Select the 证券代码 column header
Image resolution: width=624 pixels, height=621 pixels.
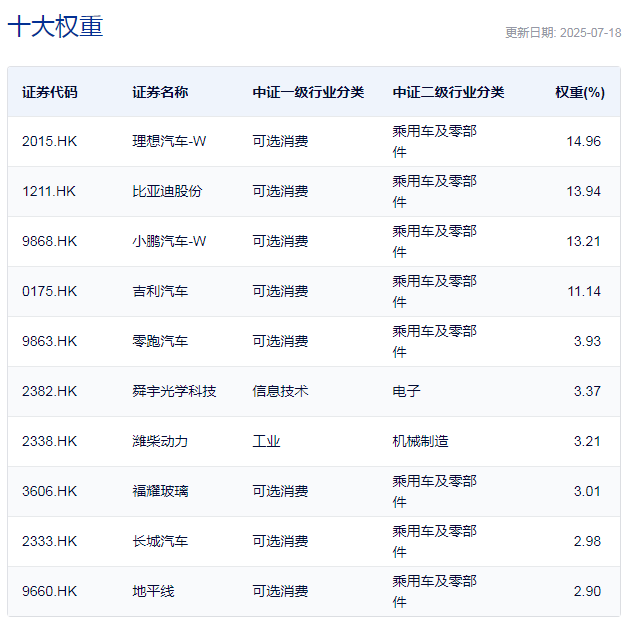pyautogui.click(x=50, y=92)
